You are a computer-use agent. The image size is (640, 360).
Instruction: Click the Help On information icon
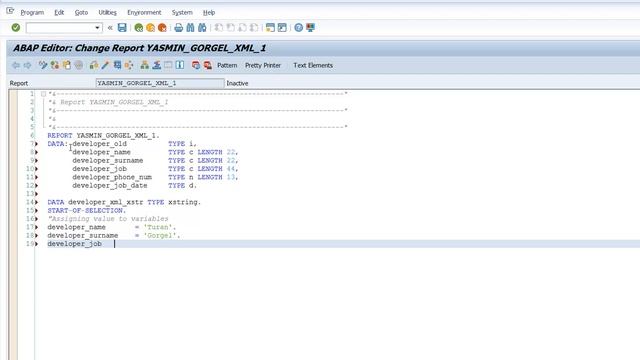(x=180, y=65)
